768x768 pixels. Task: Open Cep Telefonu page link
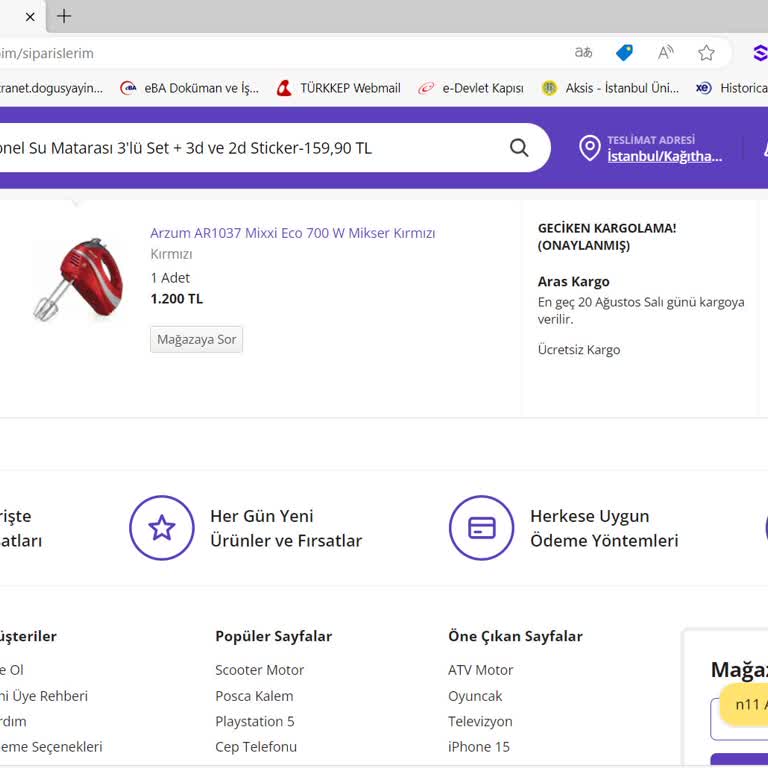(x=256, y=747)
